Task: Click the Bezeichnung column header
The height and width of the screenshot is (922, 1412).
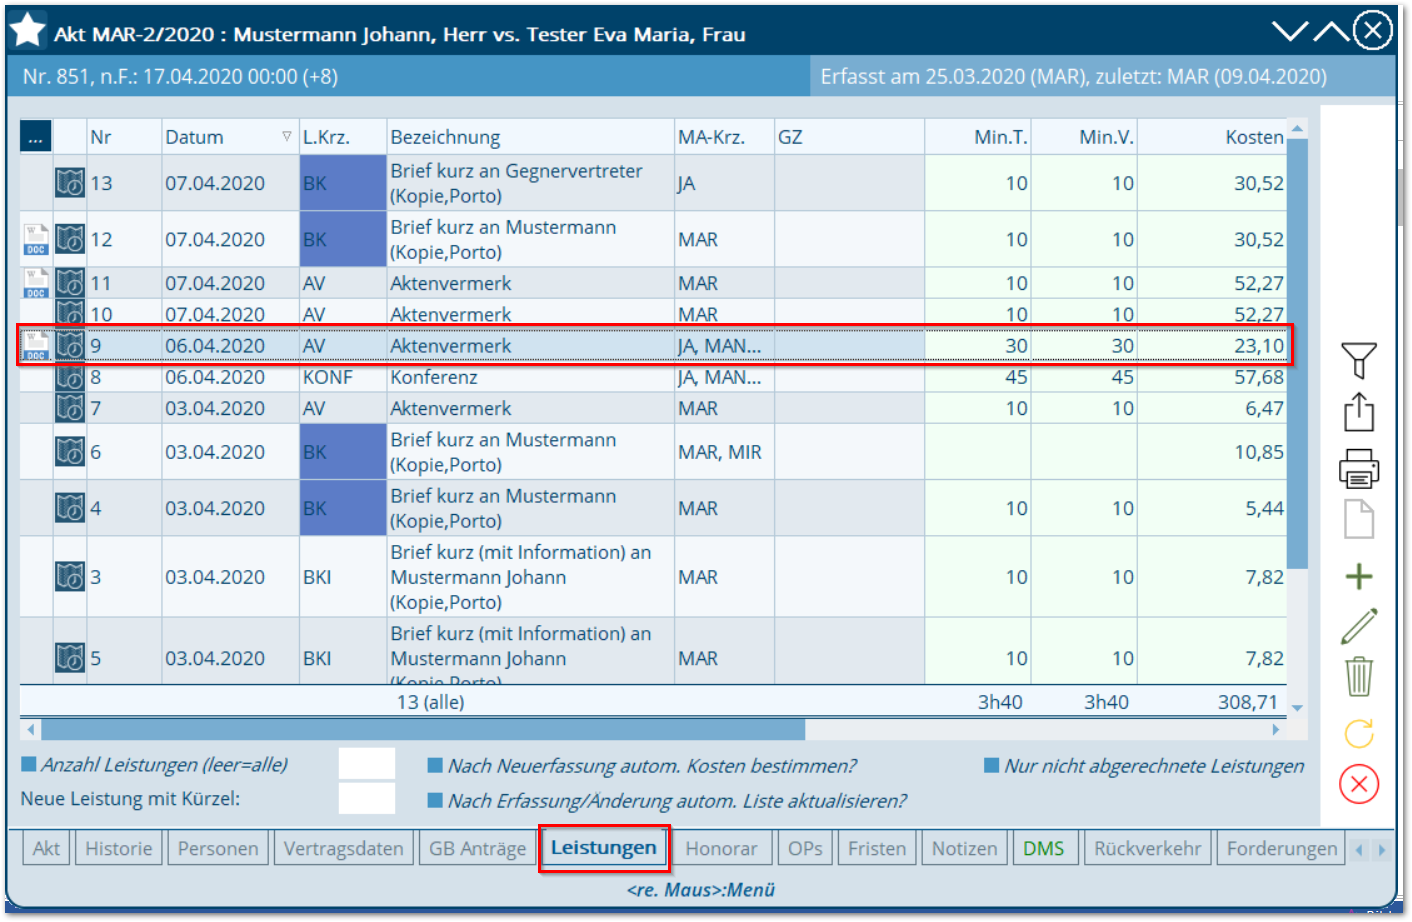Action: tap(530, 137)
